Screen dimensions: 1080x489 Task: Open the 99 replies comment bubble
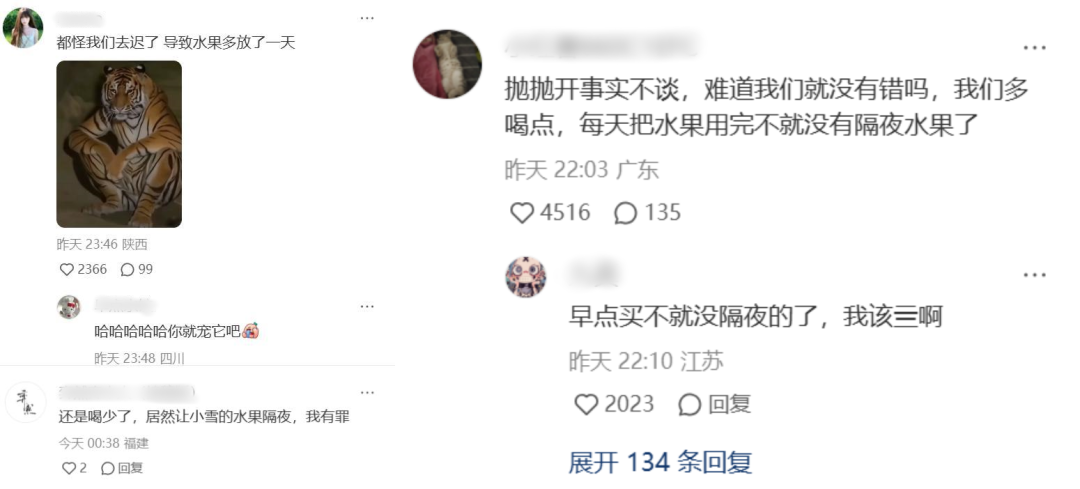pyautogui.click(x=127, y=269)
